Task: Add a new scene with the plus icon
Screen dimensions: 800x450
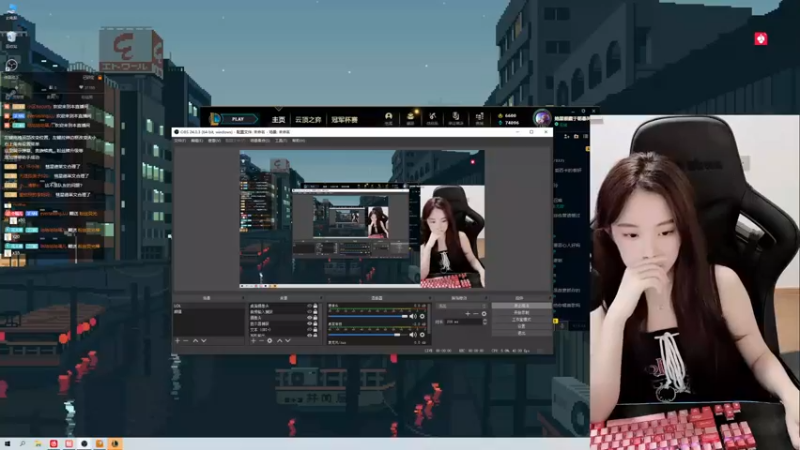Action: coord(178,340)
